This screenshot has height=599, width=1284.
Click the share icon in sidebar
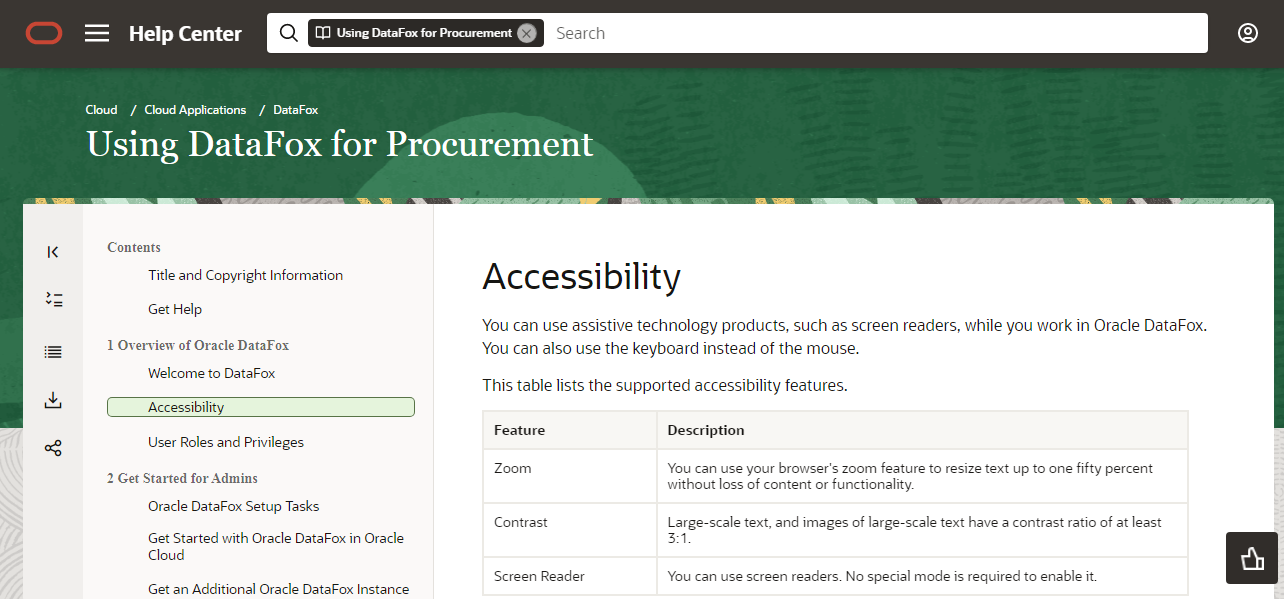54,448
